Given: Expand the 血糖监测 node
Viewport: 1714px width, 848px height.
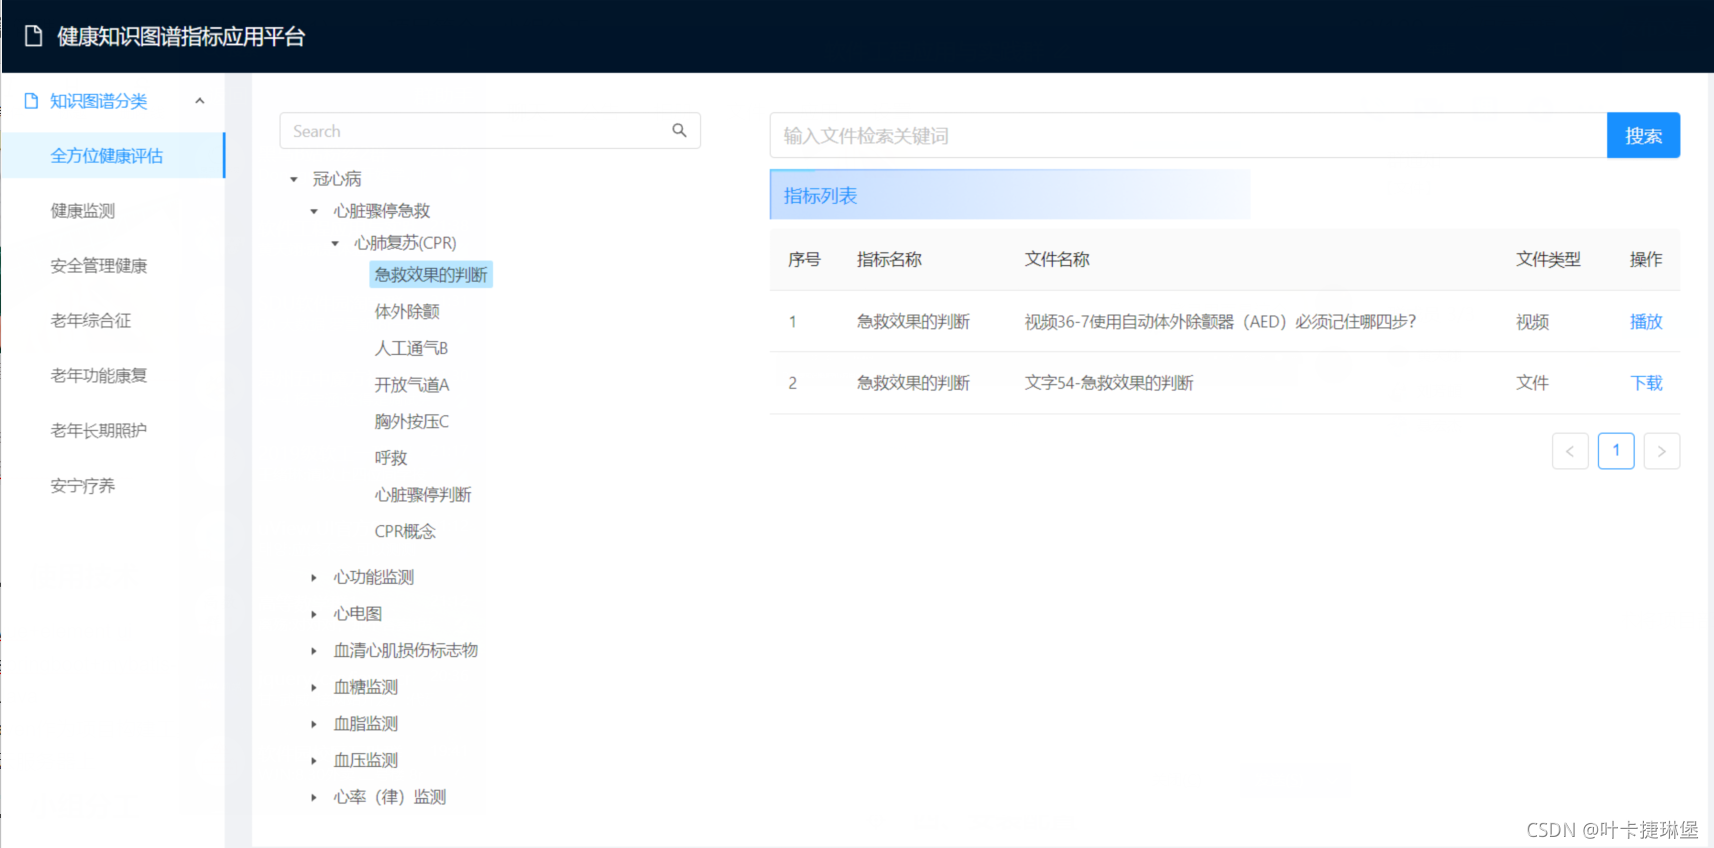Looking at the screenshot, I should [x=314, y=688].
